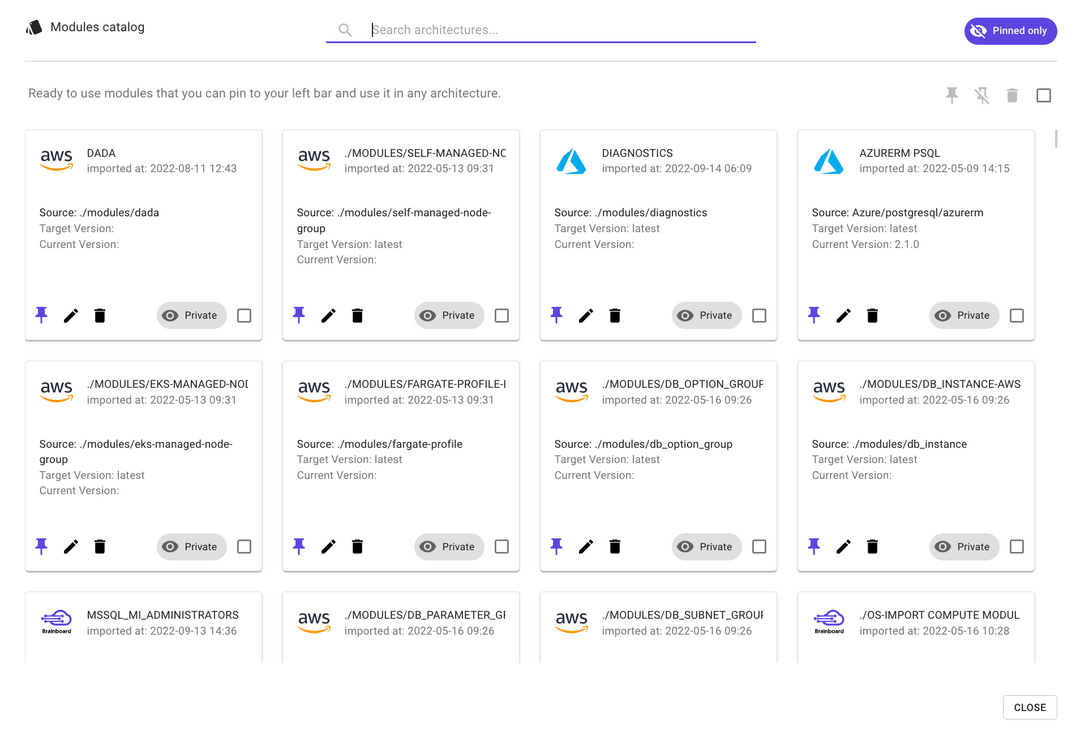Delete the AZURERM PSQL module
Image resolution: width=1080 pixels, height=736 pixels.
872,315
